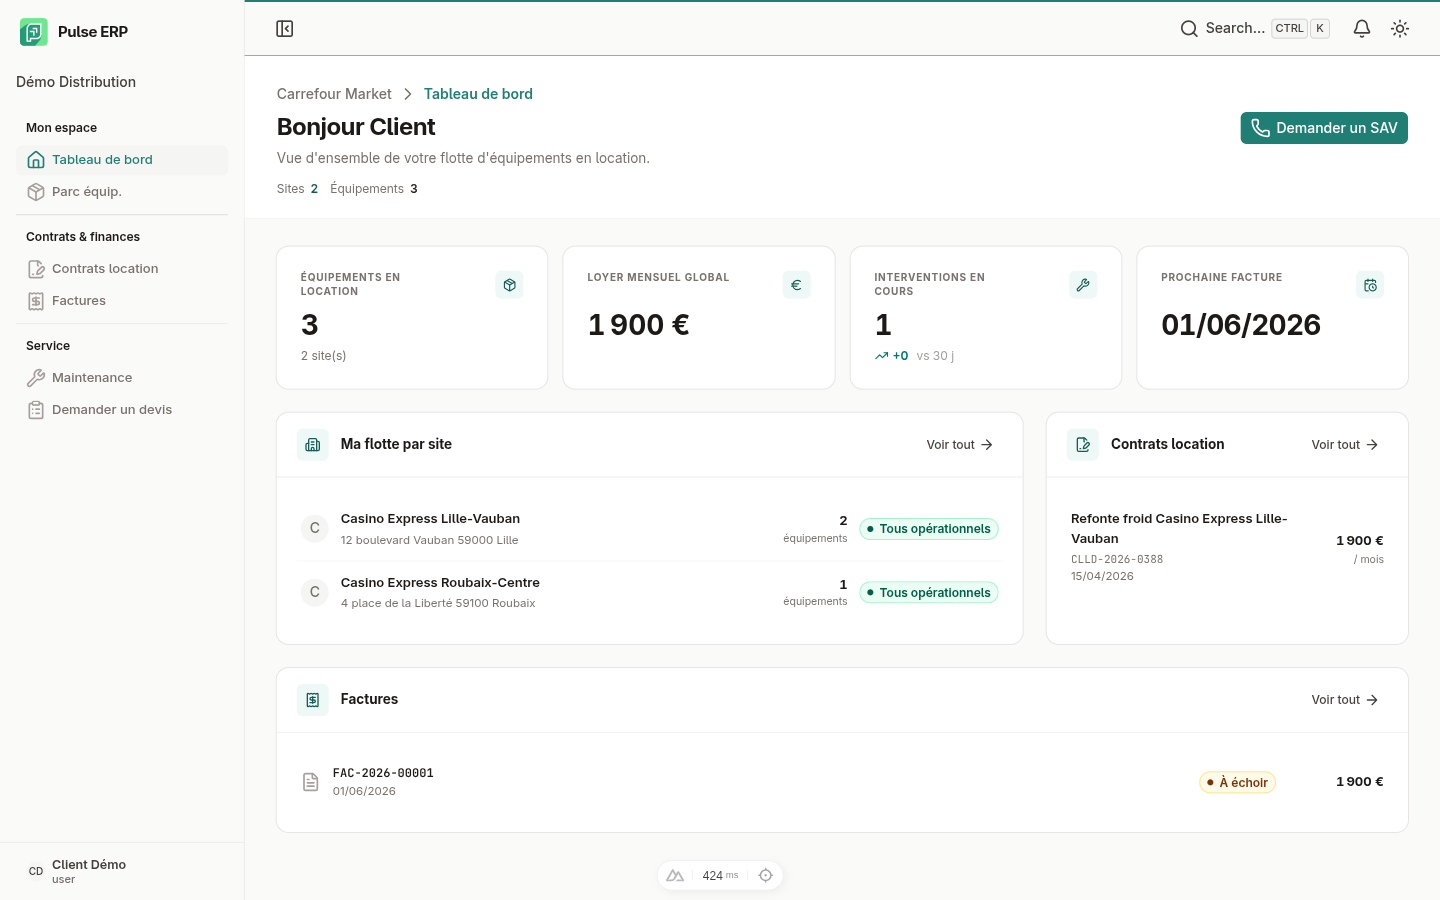The height and width of the screenshot is (900, 1440).
Task: Click the box icon of Parc équip.
Action: click(36, 192)
